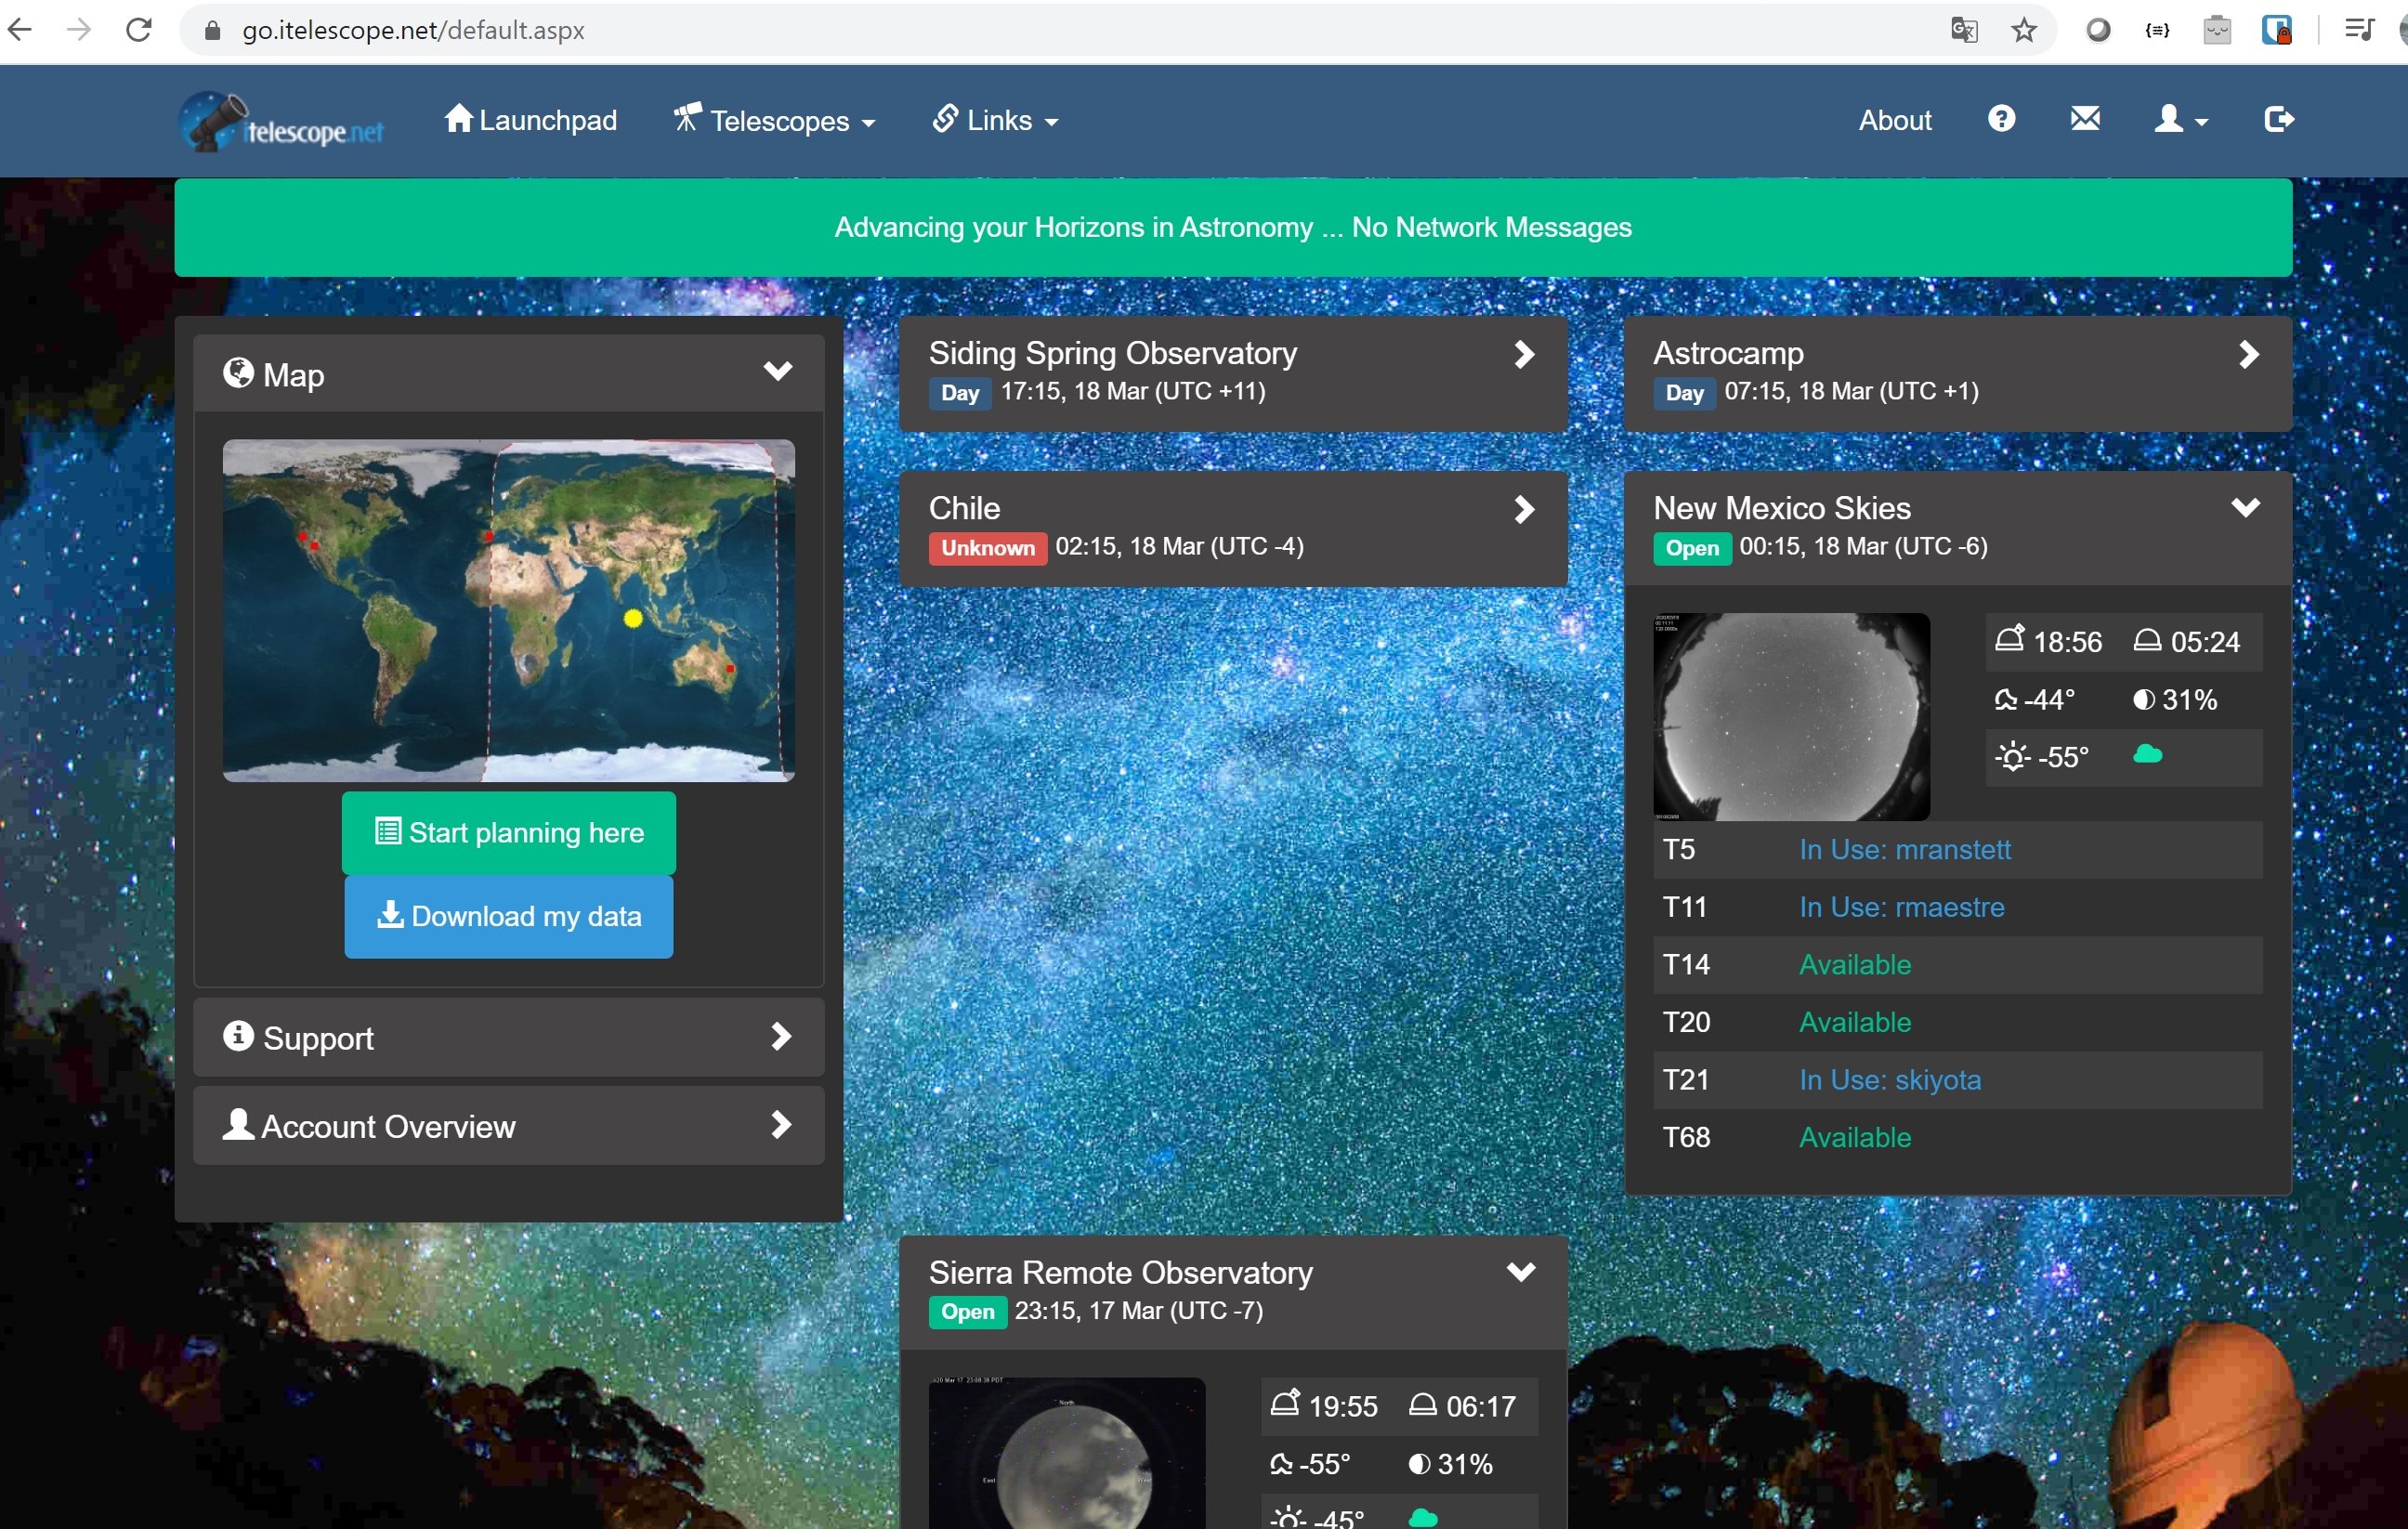
Task: Click the Map globe icon
Action: click(x=238, y=373)
